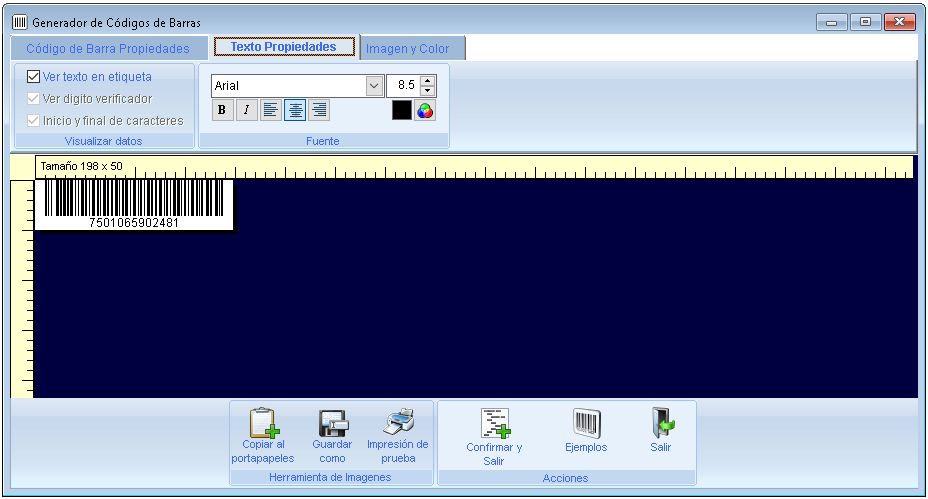The width and height of the screenshot is (928, 499).
Task: Decrease font size with down arrow
Action: click(428, 91)
